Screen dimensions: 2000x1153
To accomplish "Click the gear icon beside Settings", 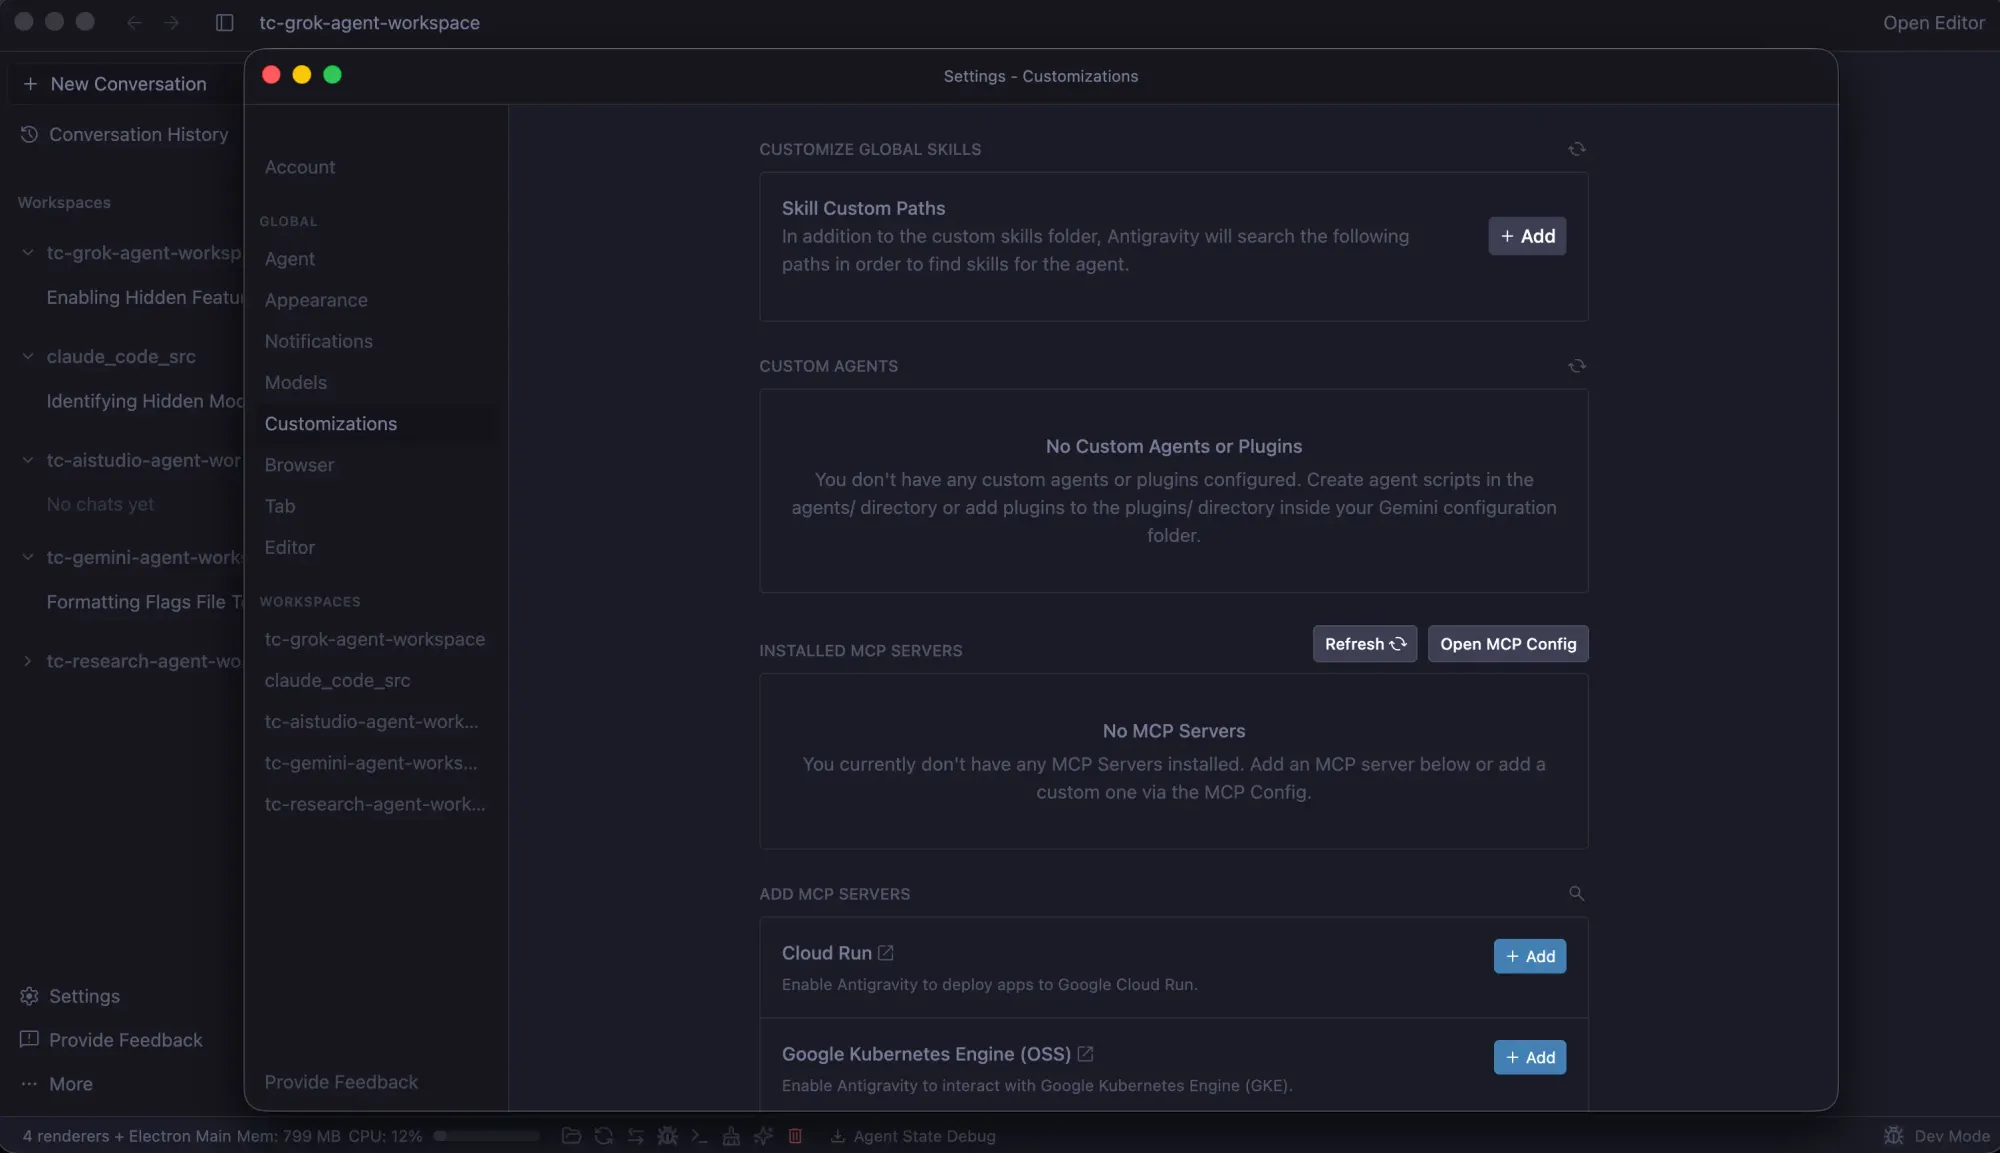I will point(29,996).
